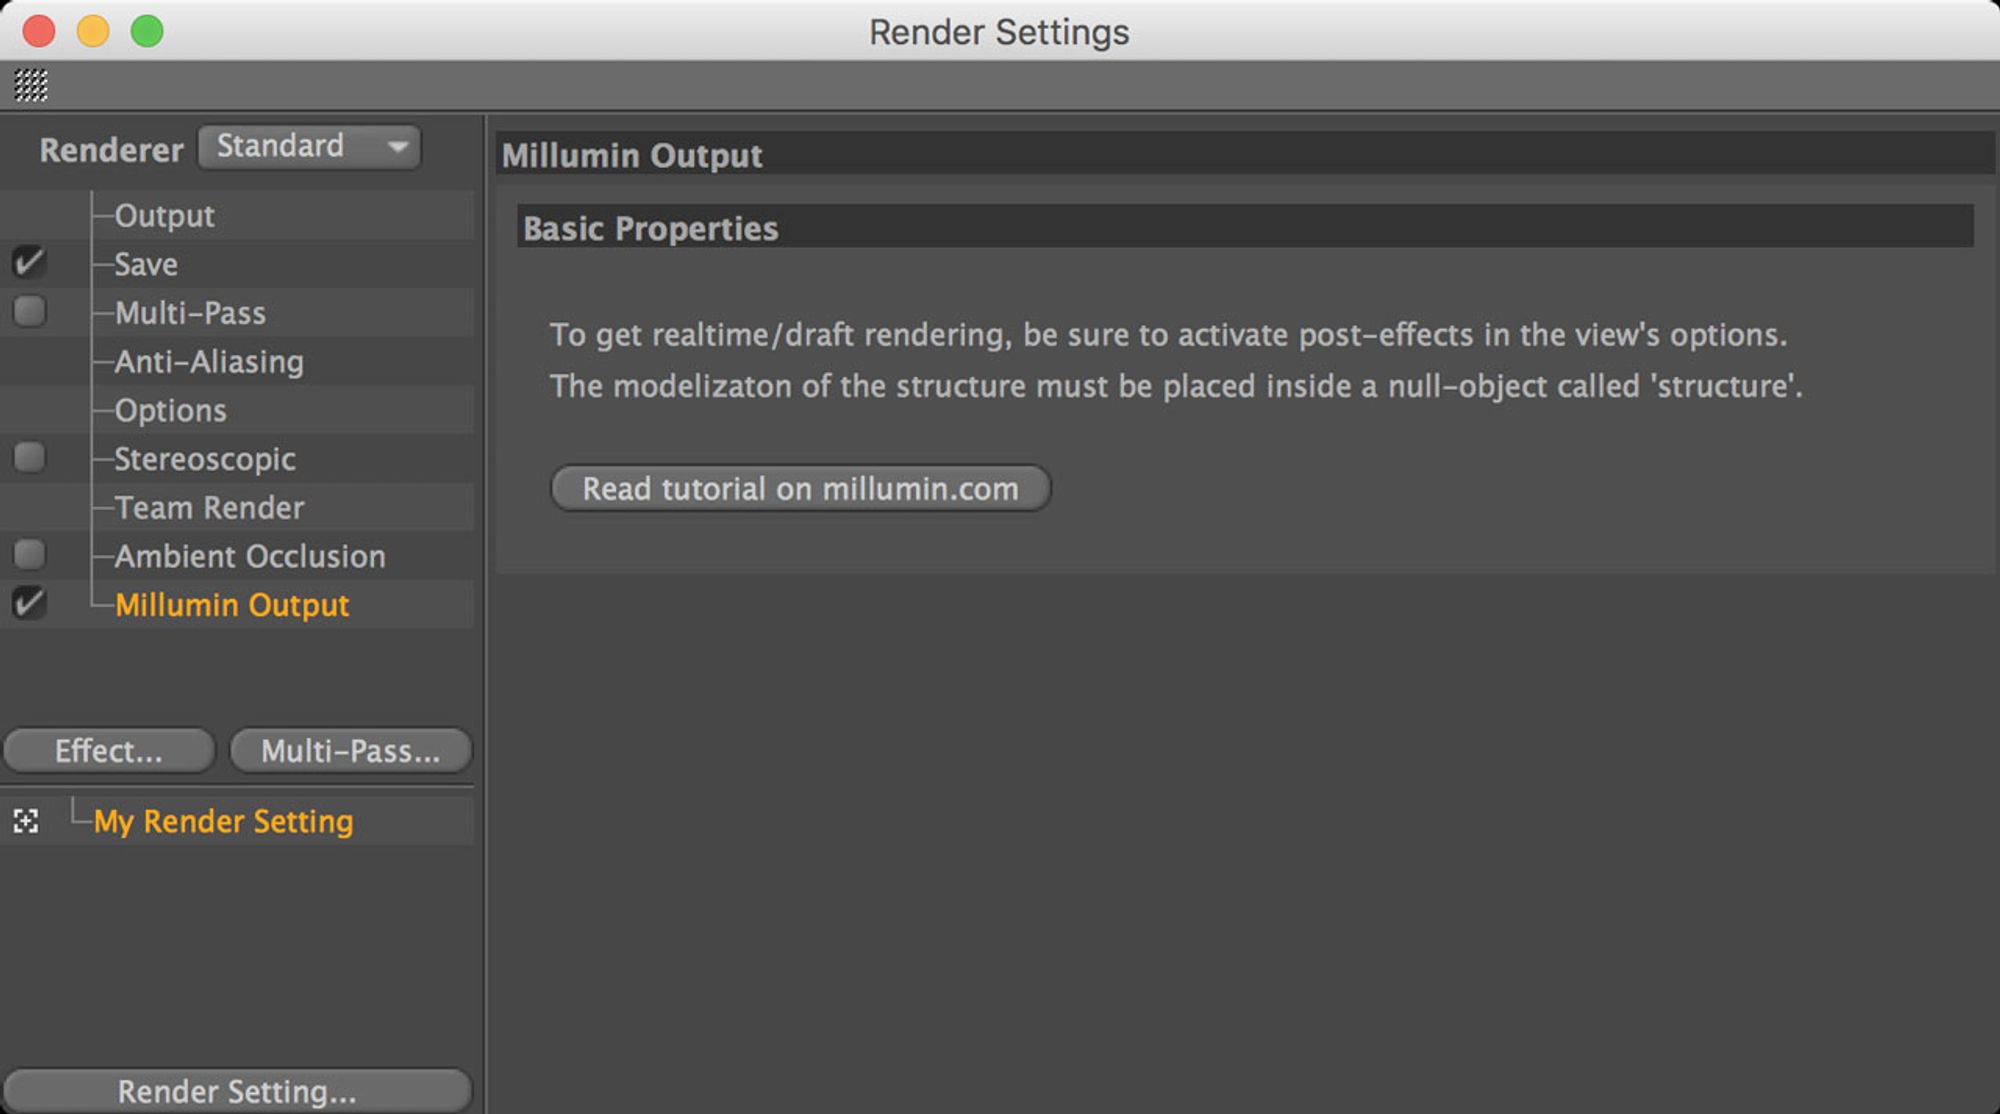Open the Renderer Standard dropdown

point(309,147)
